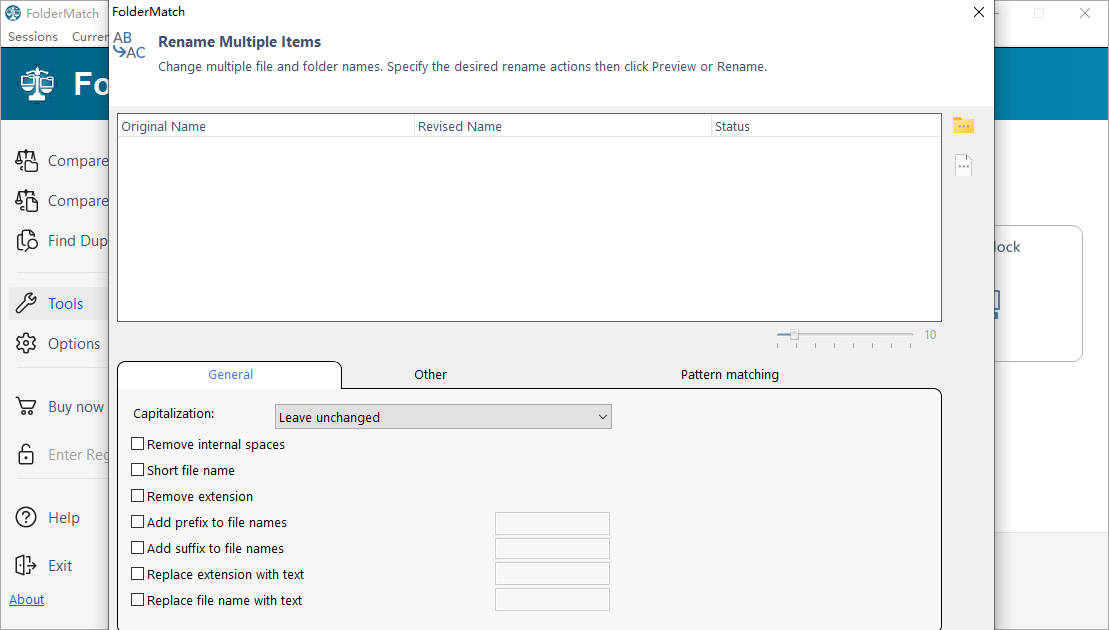This screenshot has width=1109, height=630.
Task: Click the Tools wrench icon
Action: point(26,303)
